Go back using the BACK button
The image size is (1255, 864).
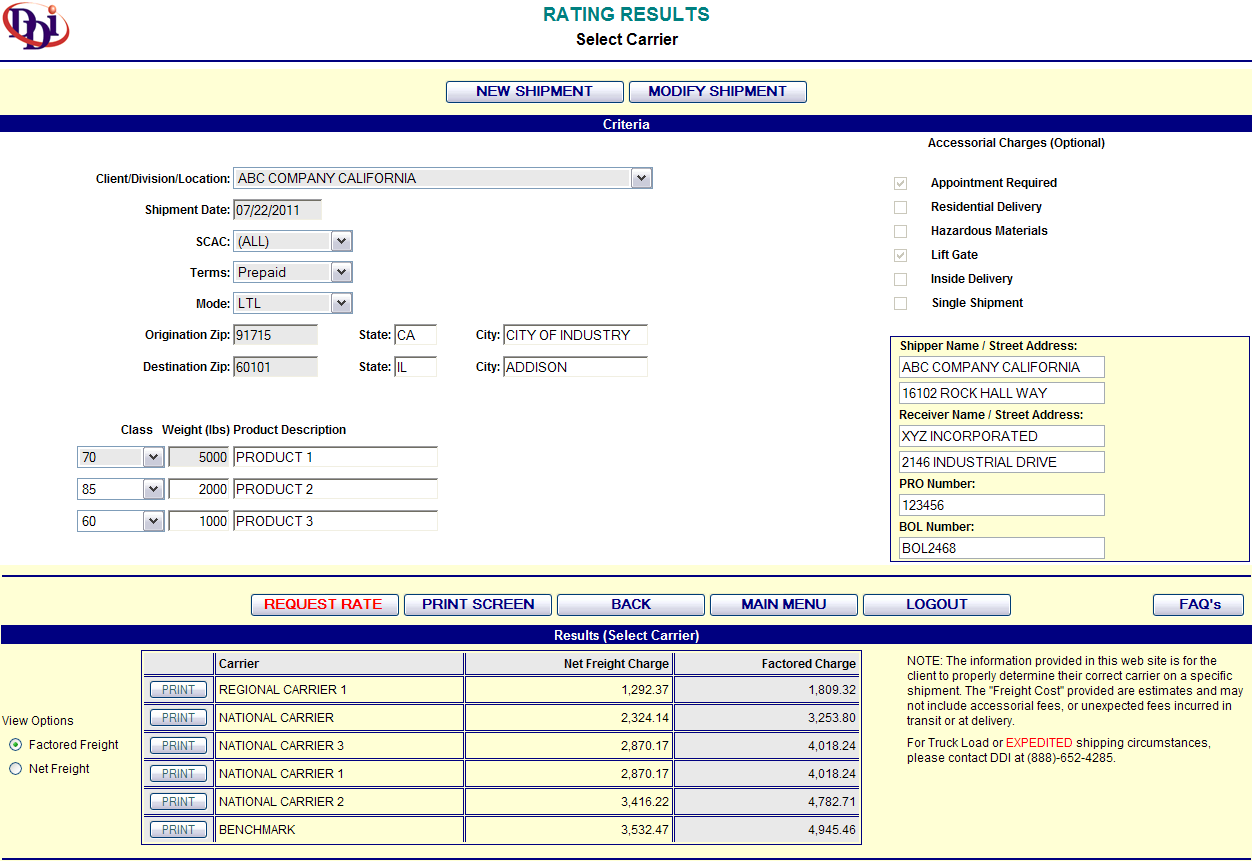click(x=631, y=605)
